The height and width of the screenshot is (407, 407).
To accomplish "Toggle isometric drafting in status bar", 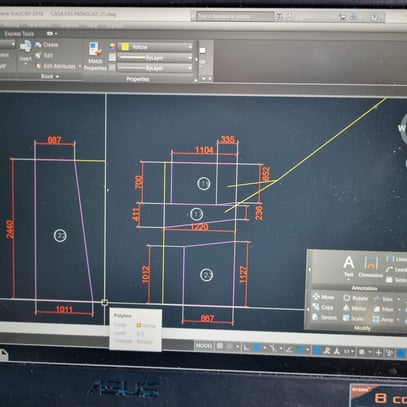I will click(x=273, y=349).
